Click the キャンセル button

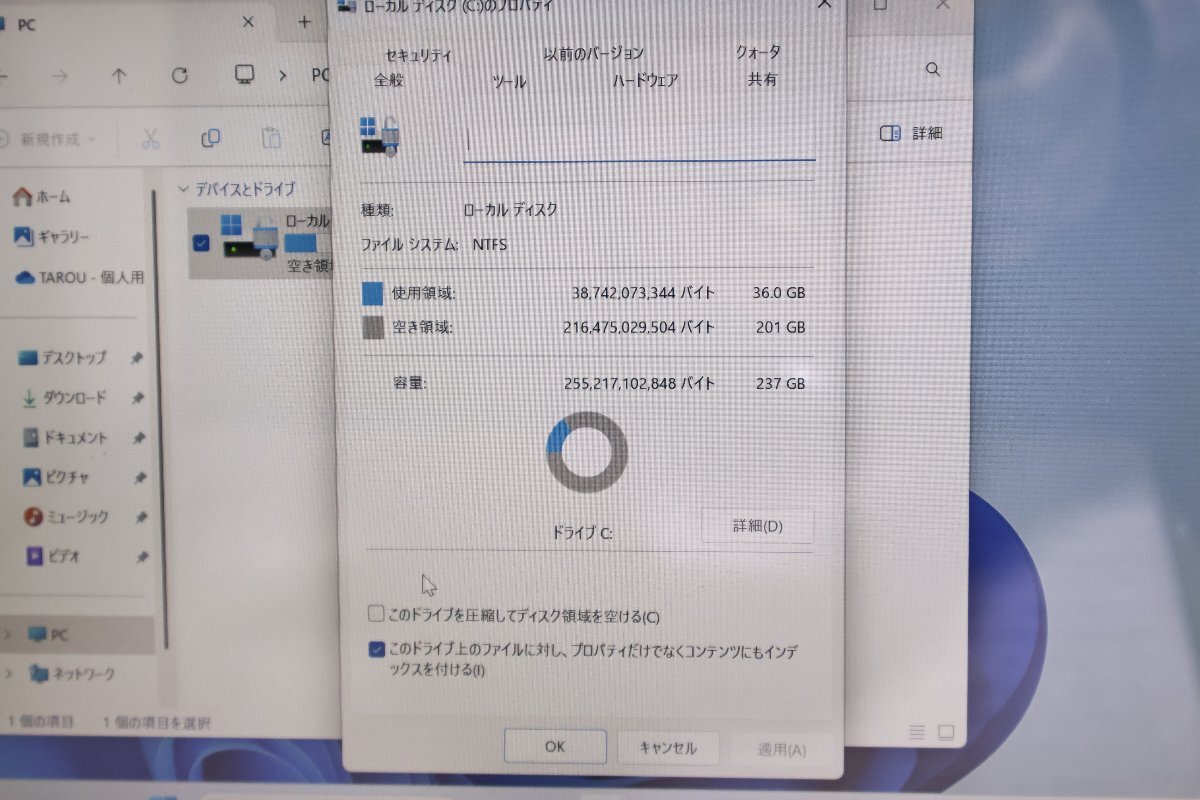667,747
